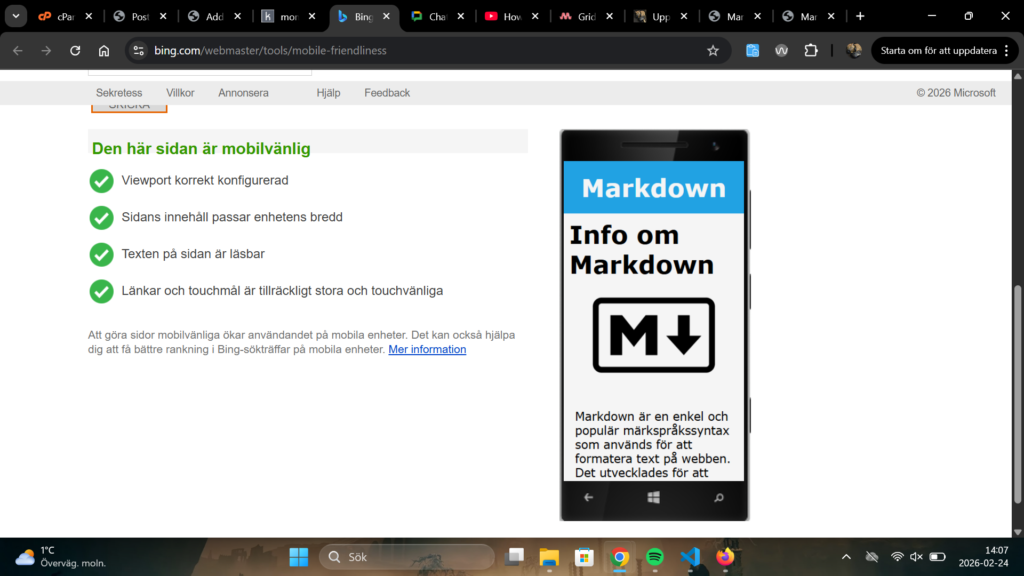1024x576 pixels.
Task: Open the Chrome three-dot menu
Action: (x=1006, y=51)
